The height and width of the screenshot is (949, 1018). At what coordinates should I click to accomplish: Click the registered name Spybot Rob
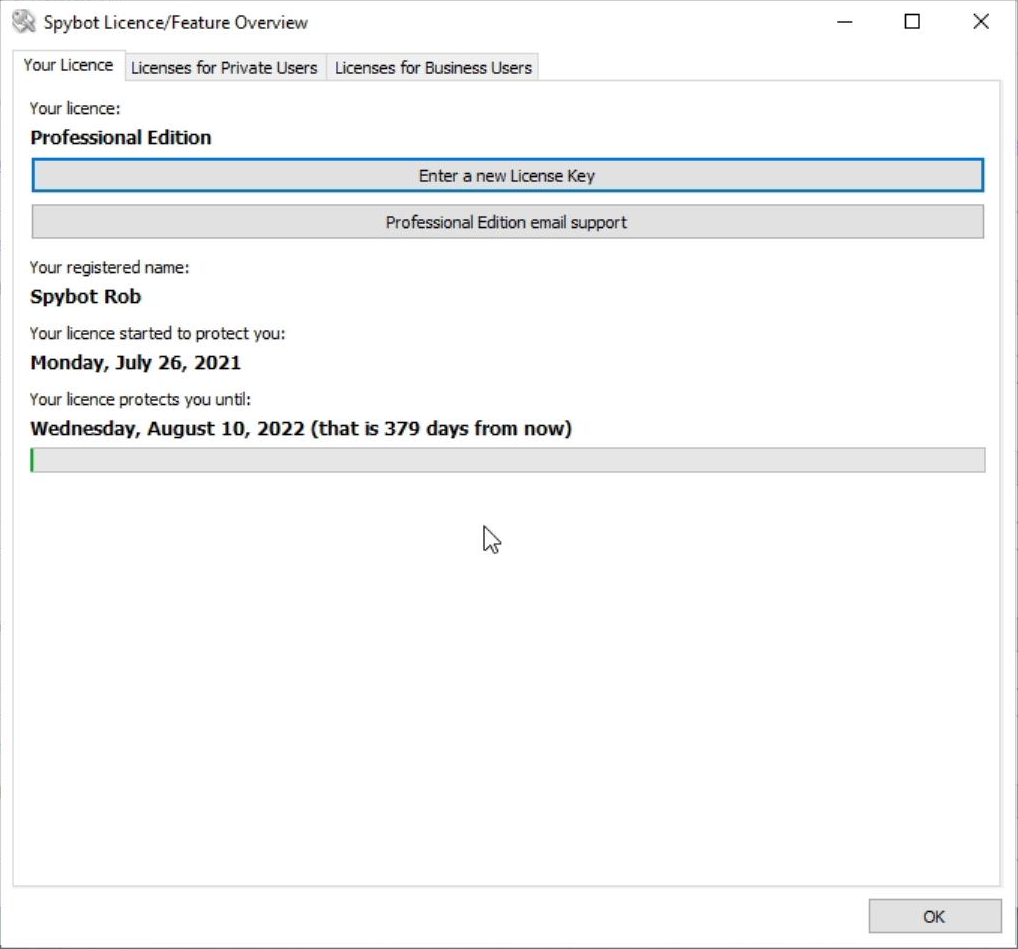pyautogui.click(x=86, y=297)
